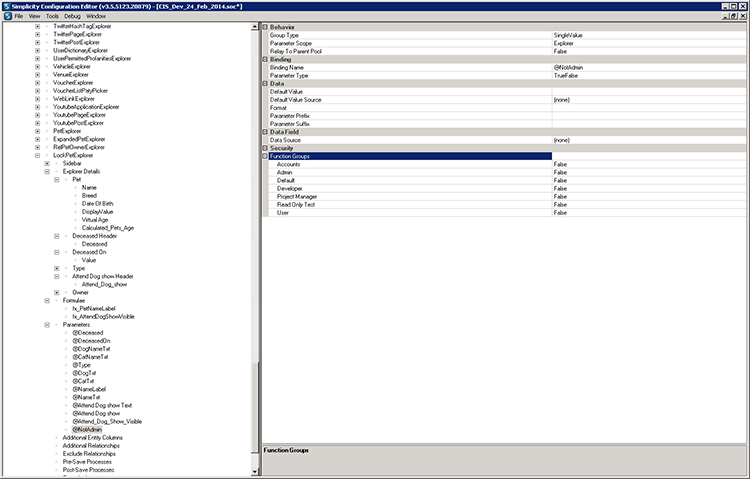750x479 pixels.
Task: Open the File menu
Action: [x=19, y=16]
